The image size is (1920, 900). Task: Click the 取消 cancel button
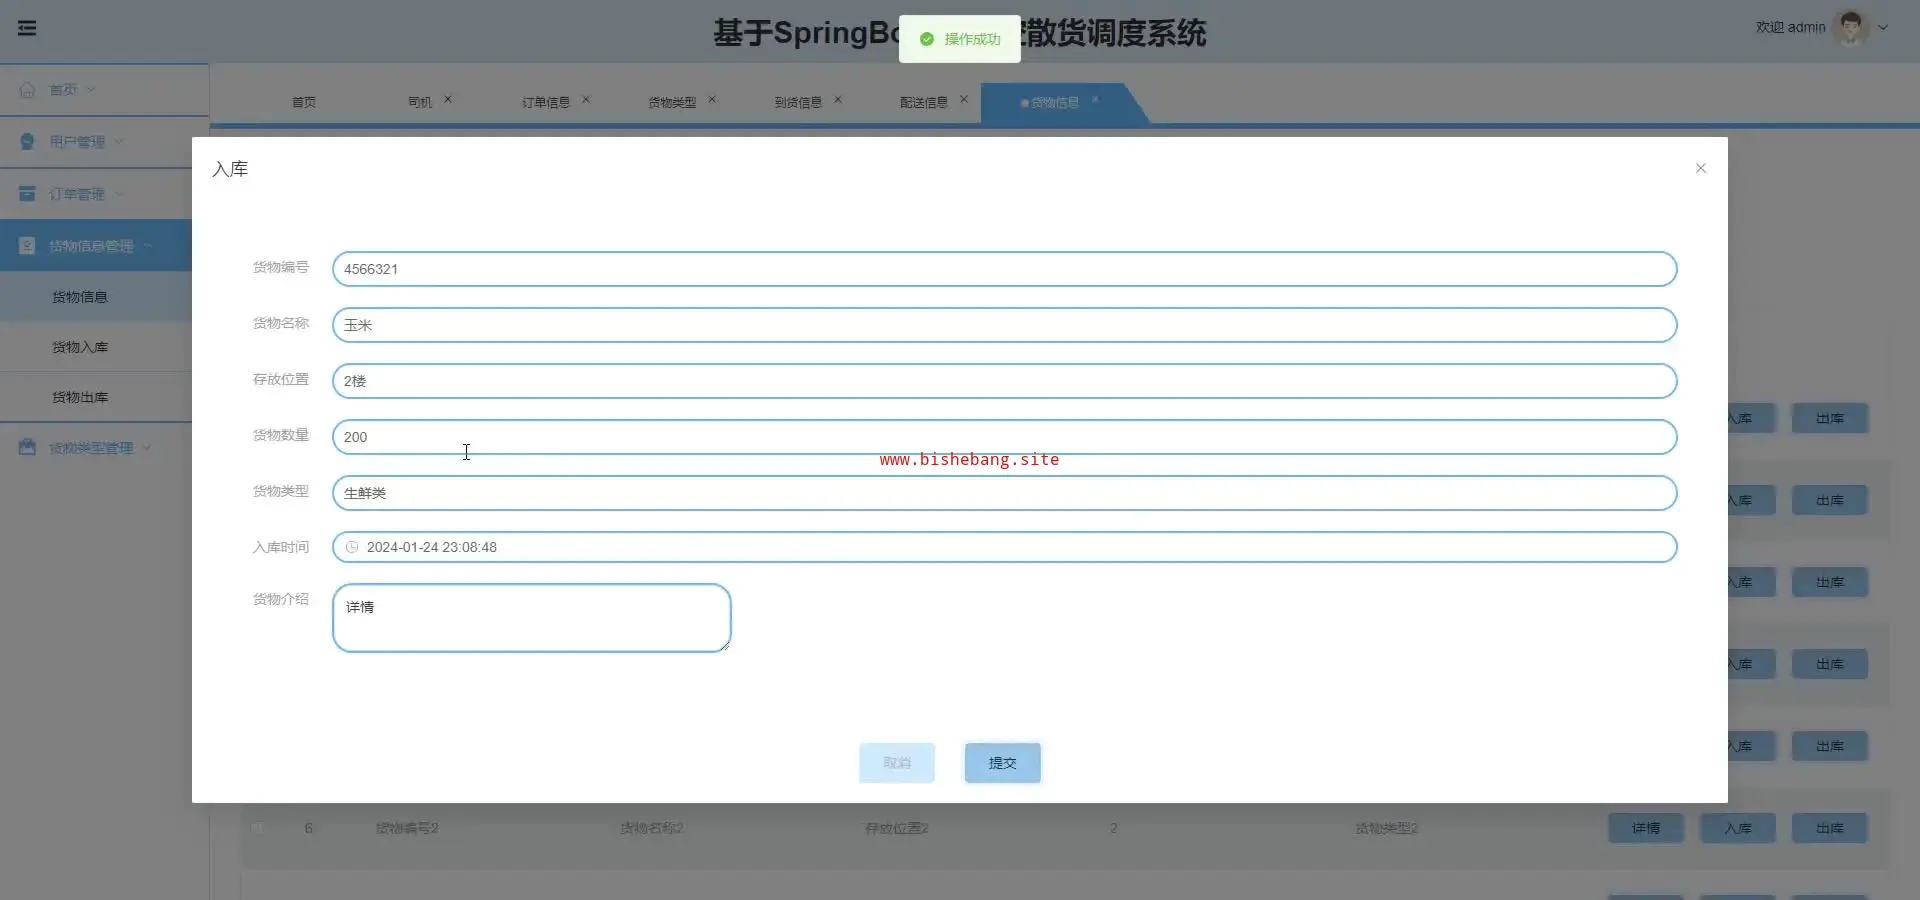tap(897, 763)
